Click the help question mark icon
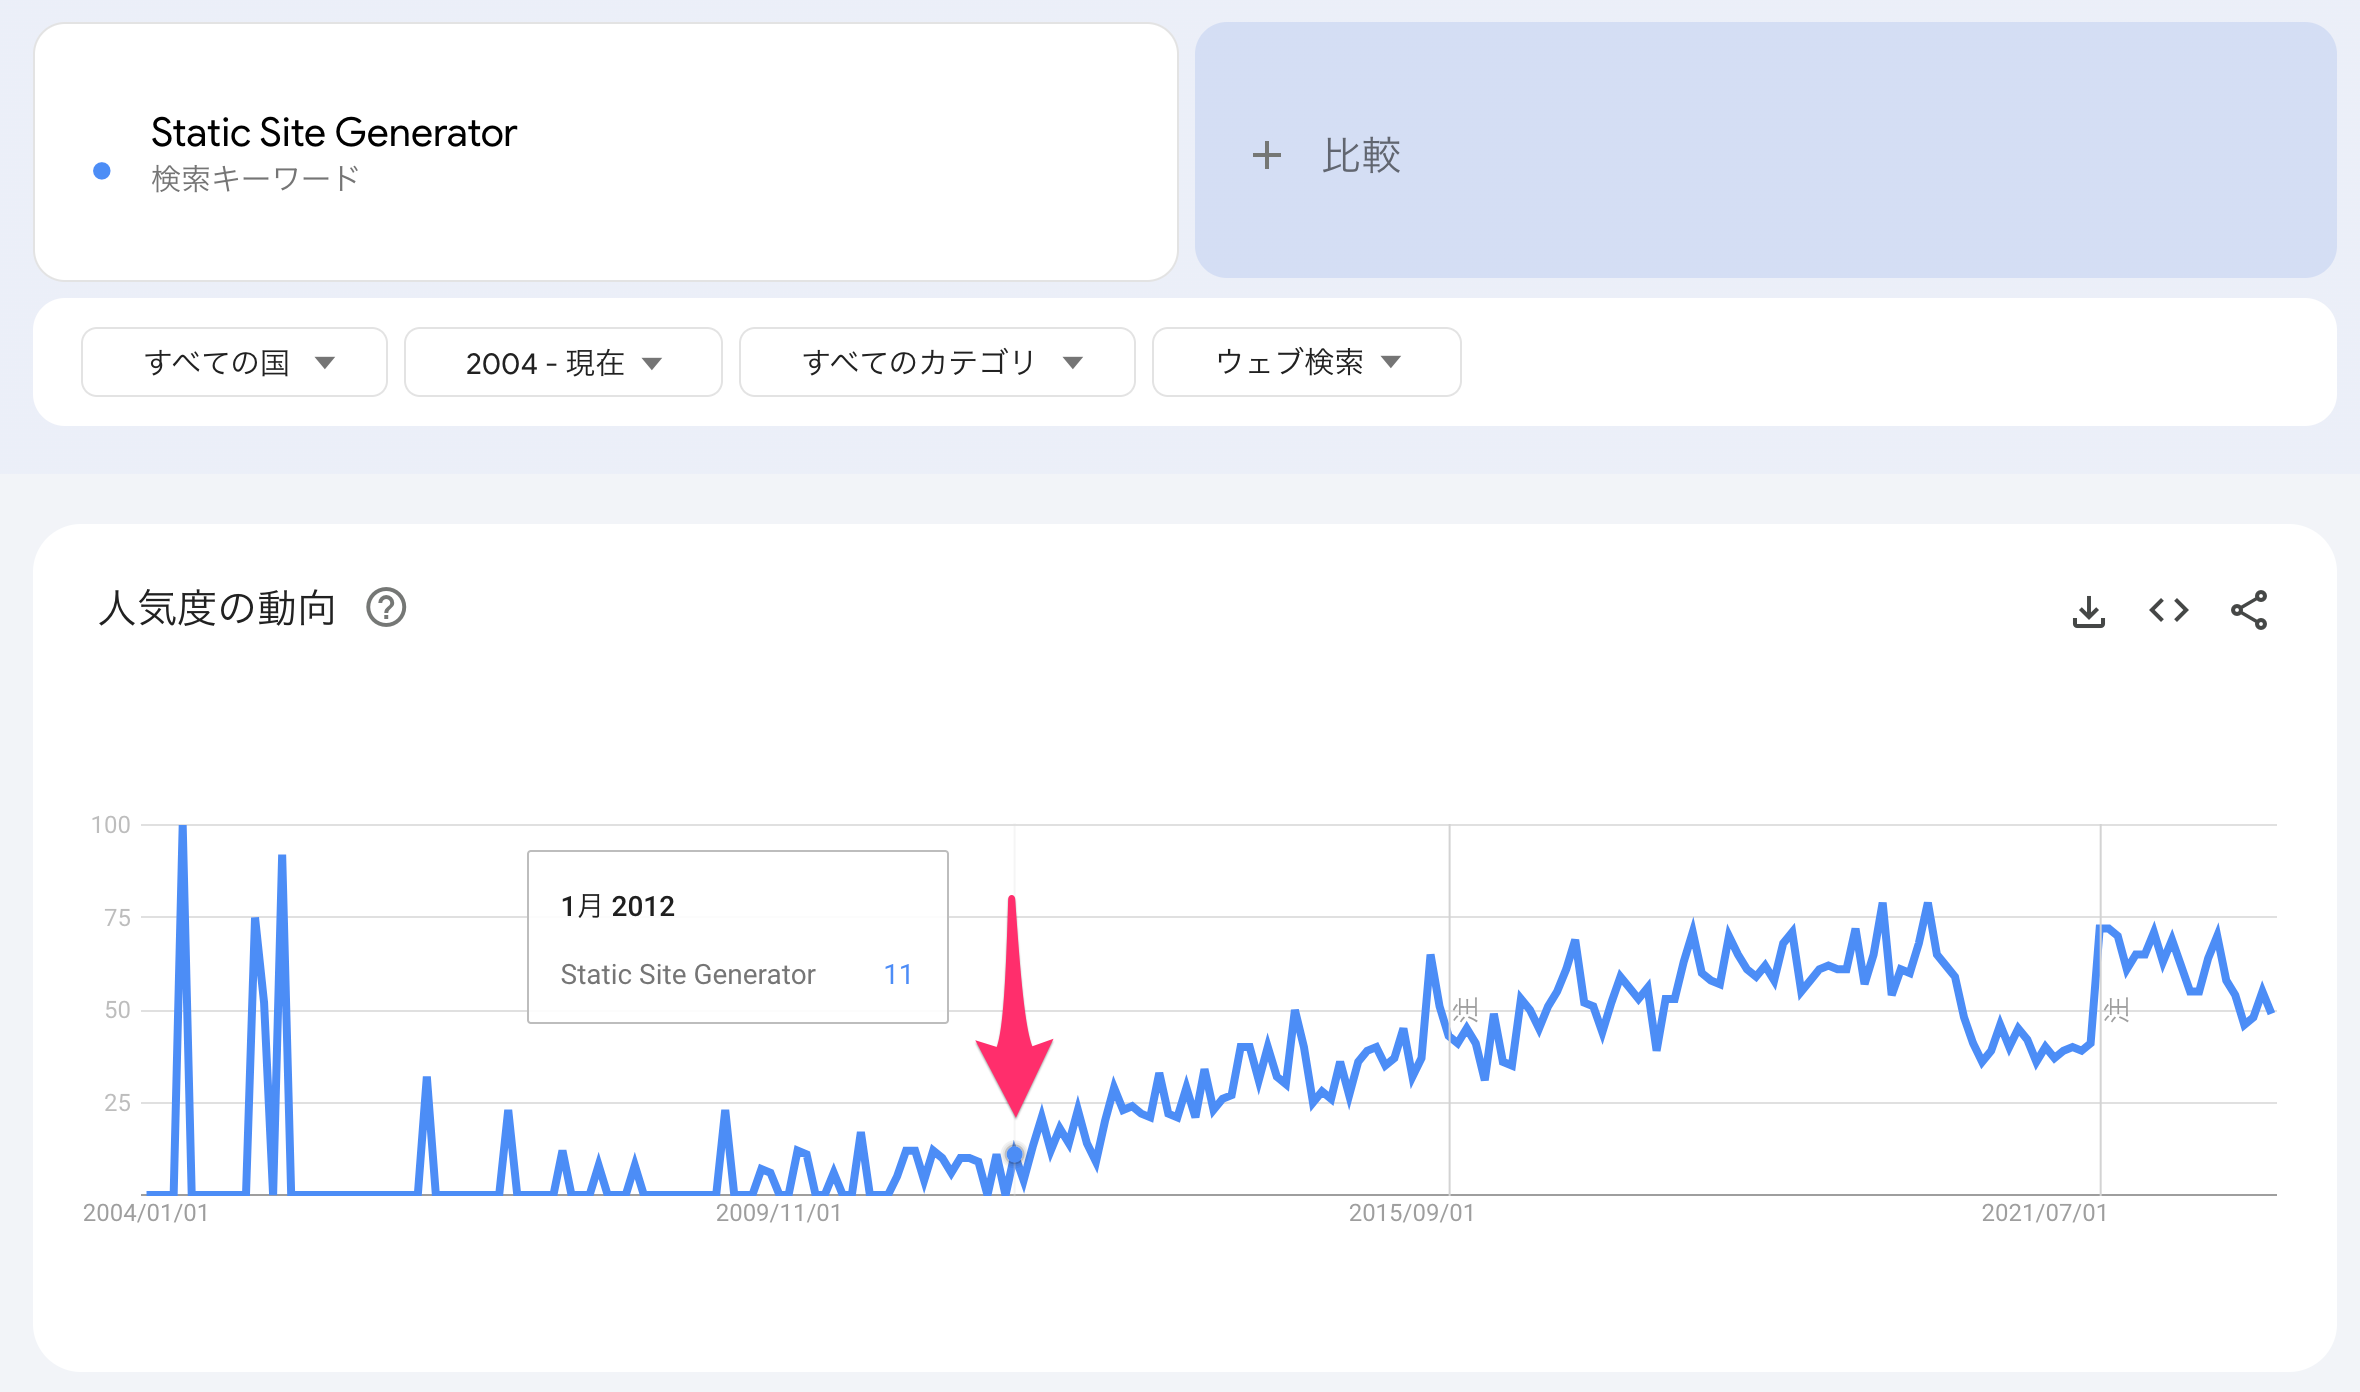2360x1392 pixels. point(386,608)
